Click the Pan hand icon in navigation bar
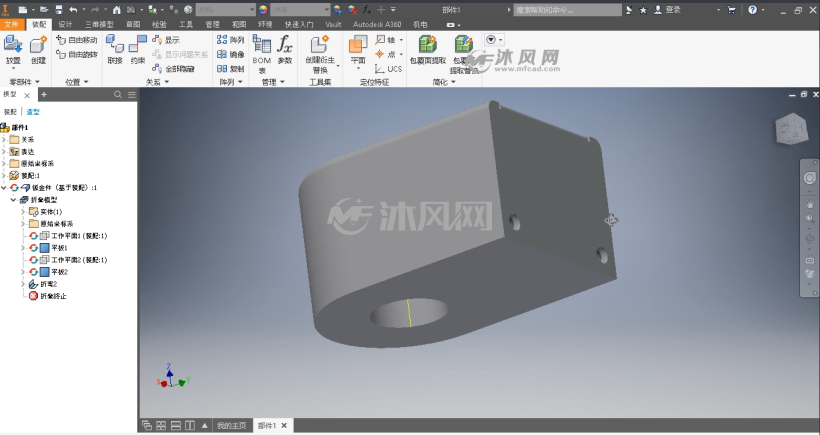Viewport: 820px width, 435px height. [x=810, y=204]
